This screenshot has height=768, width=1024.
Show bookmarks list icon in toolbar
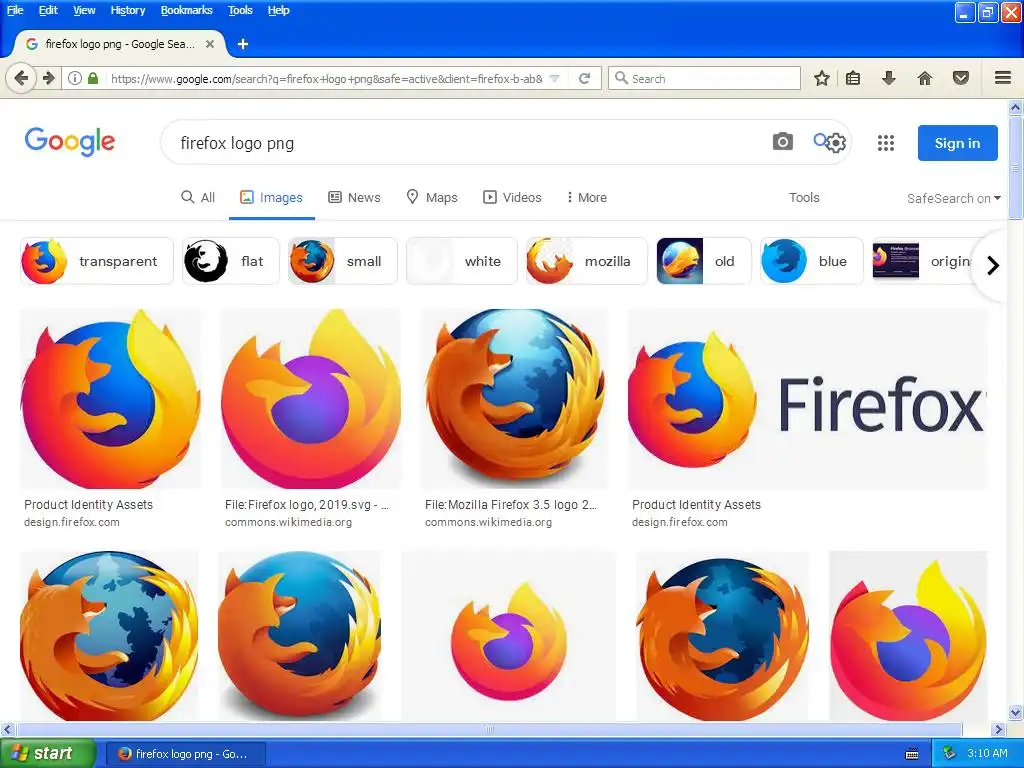click(853, 78)
